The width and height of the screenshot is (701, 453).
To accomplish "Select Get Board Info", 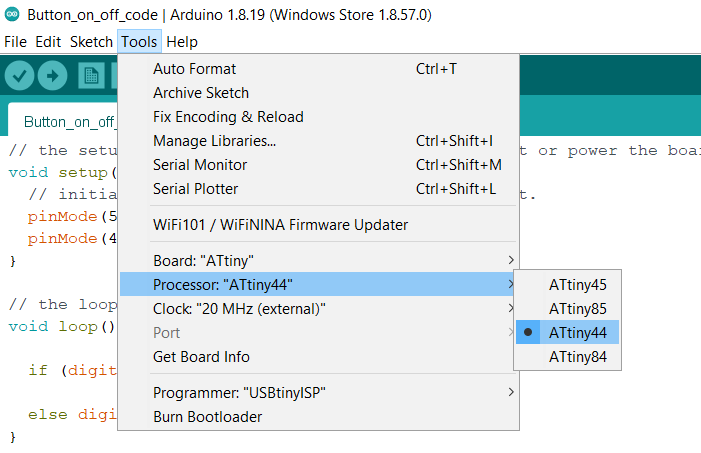I will (x=319, y=357).
